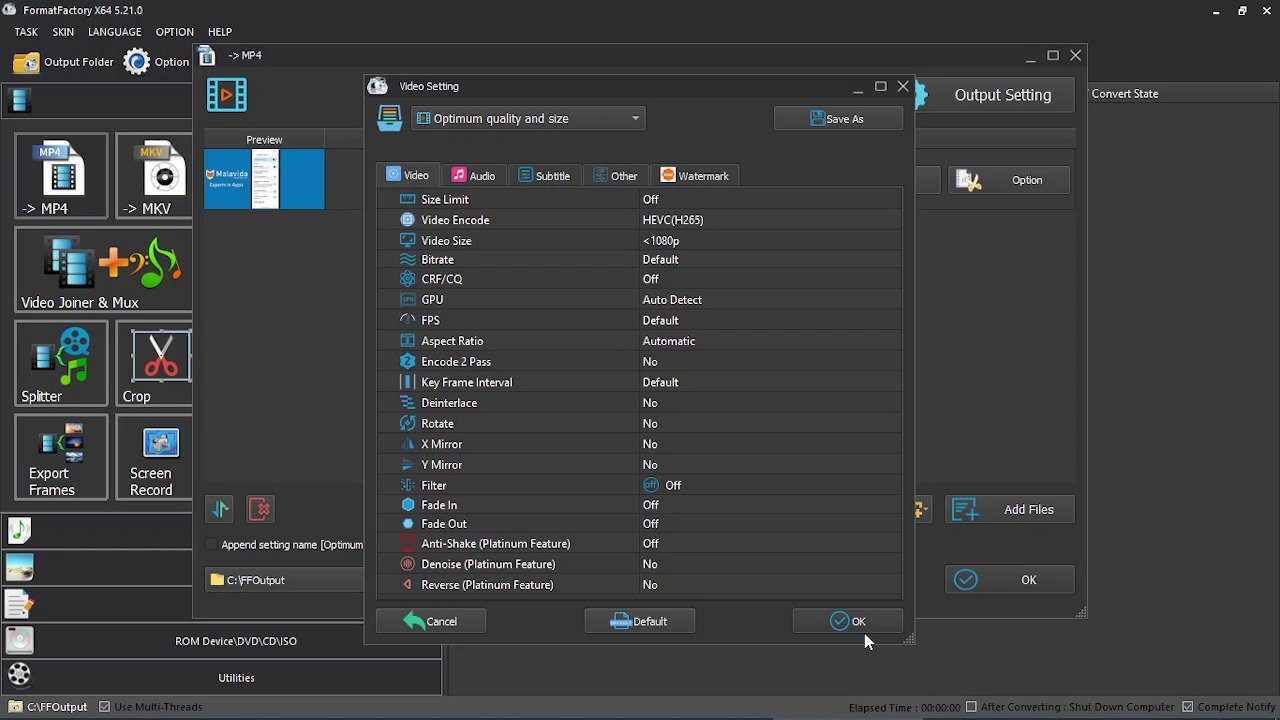The height and width of the screenshot is (720, 1280).
Task: Switch to the Audio tab
Action: point(473,176)
